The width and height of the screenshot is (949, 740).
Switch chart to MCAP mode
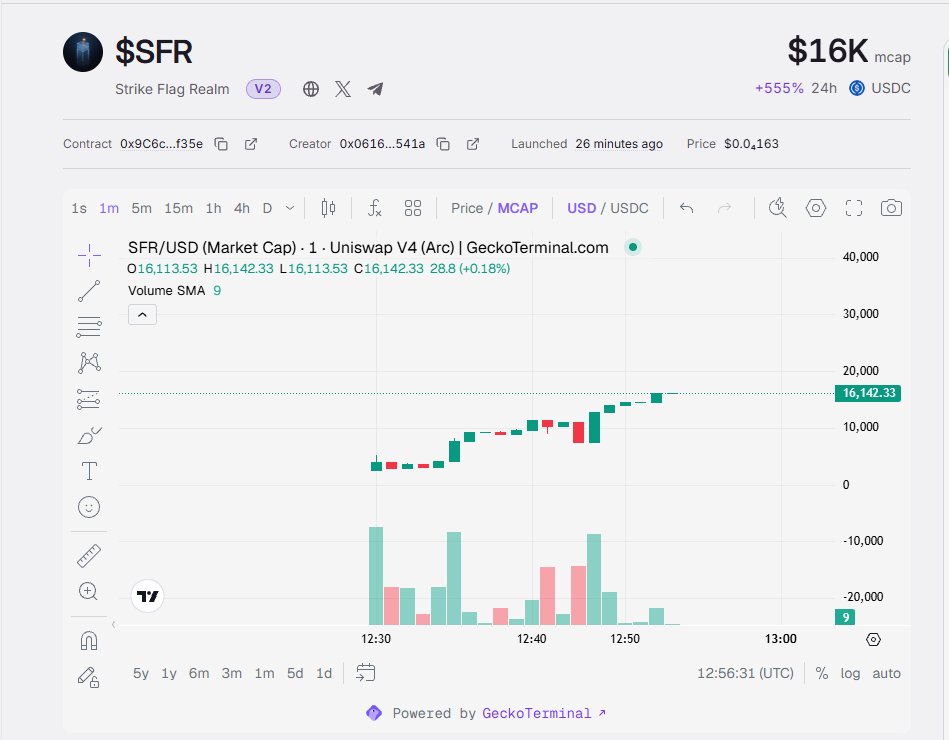tap(517, 208)
